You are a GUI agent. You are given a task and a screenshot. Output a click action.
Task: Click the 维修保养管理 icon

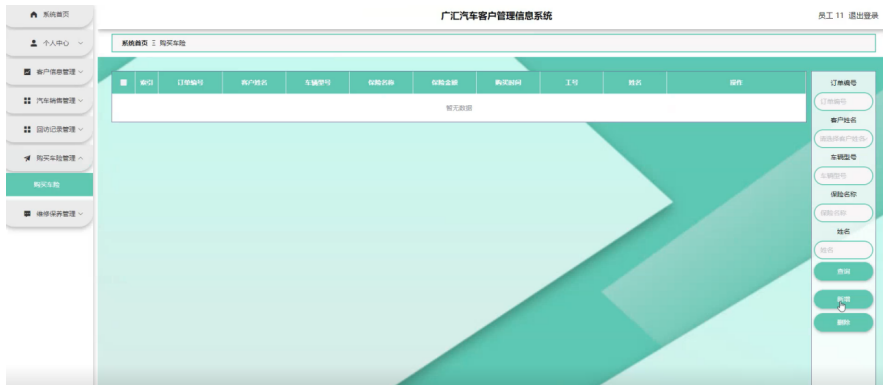(x=27, y=214)
